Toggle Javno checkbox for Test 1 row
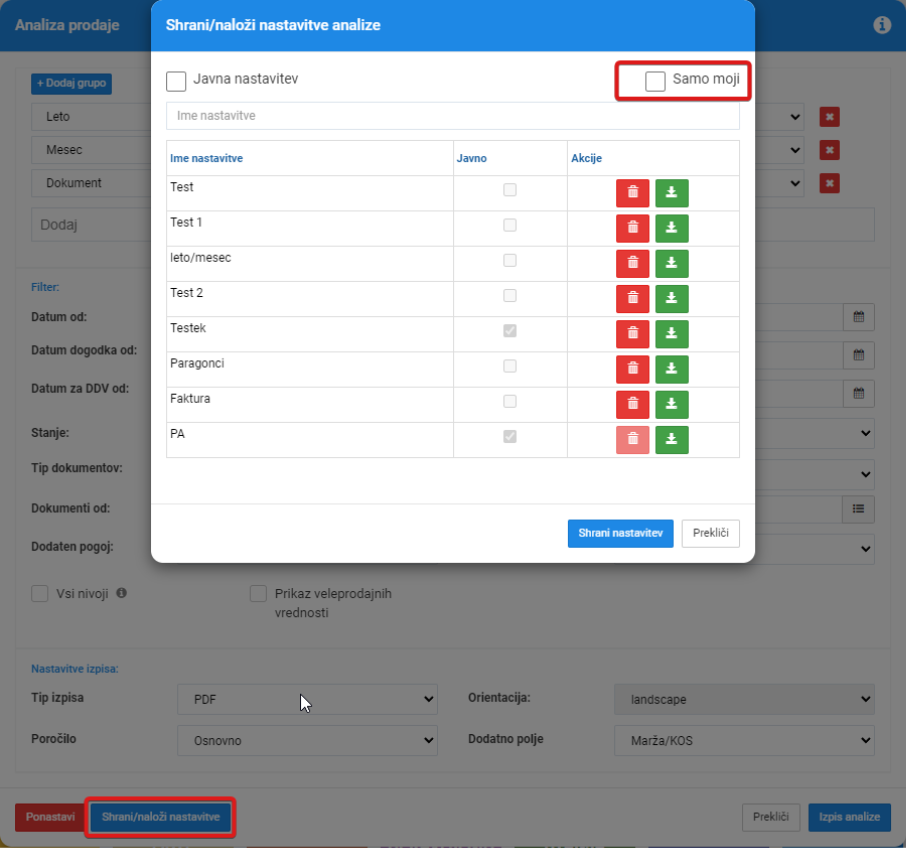906x849 pixels. coord(510,225)
